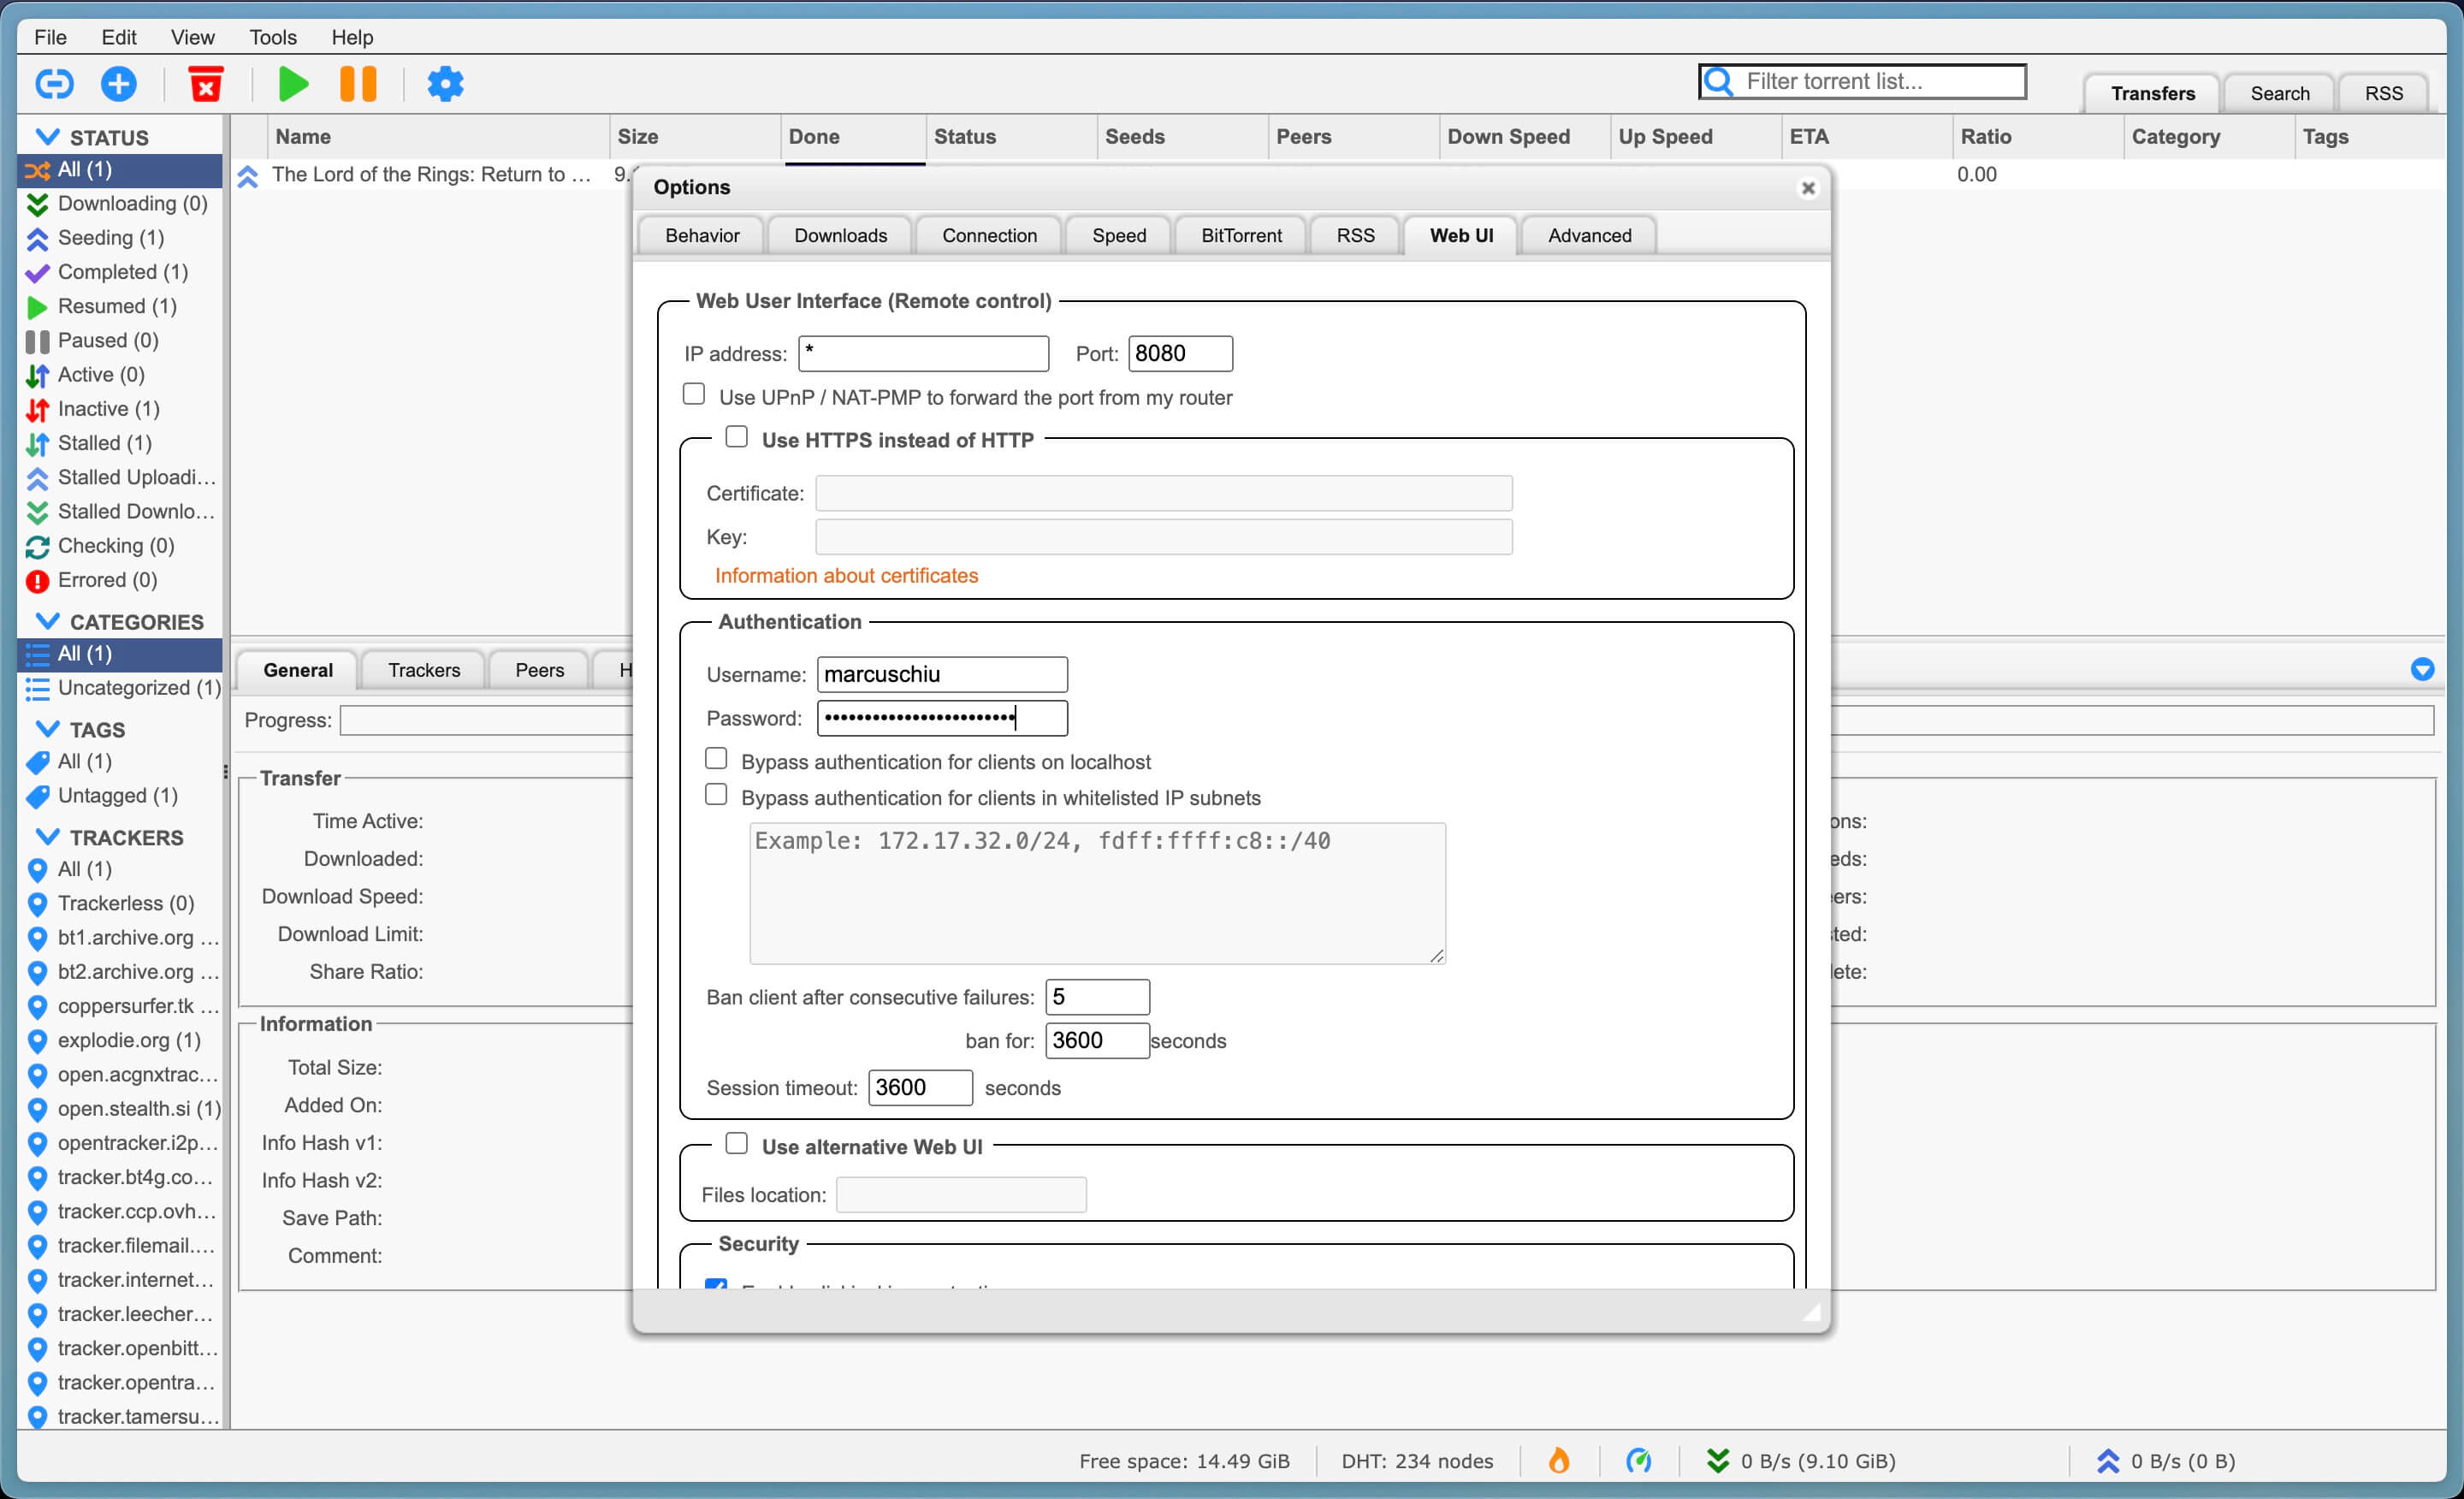Select the Paused (0) status filter
Image resolution: width=2464 pixels, height=1499 pixels.
pos(120,341)
